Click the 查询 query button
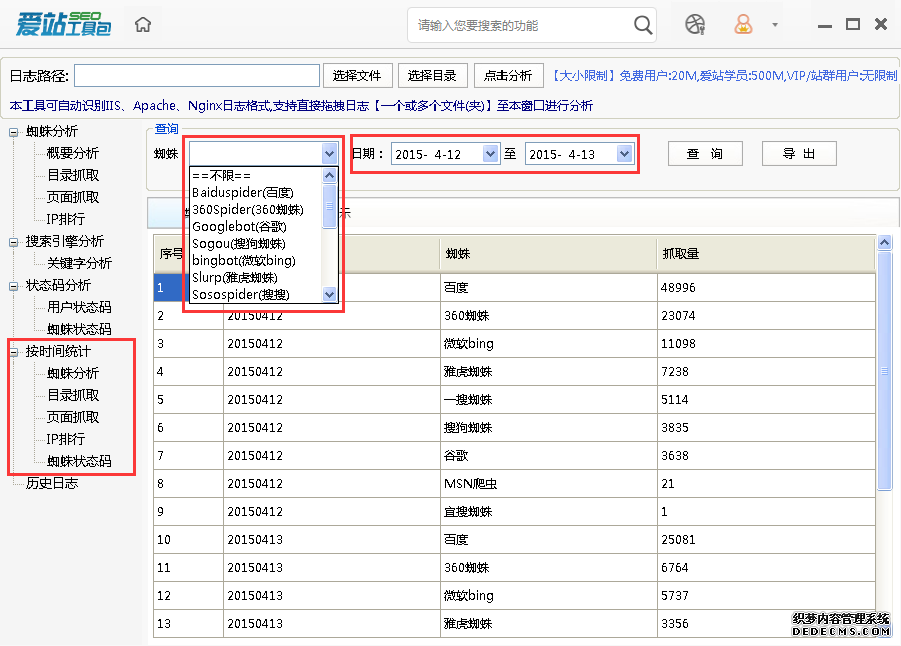The image size is (901, 646). [705, 154]
